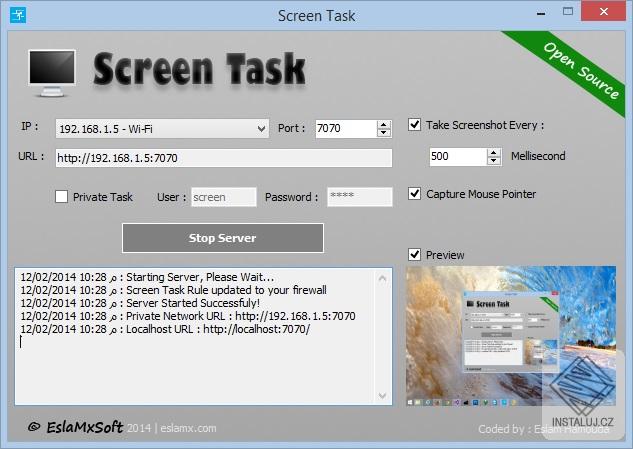
Task: Click the log line 'Starting Server, Please Wait...'
Action: click(x=147, y=277)
